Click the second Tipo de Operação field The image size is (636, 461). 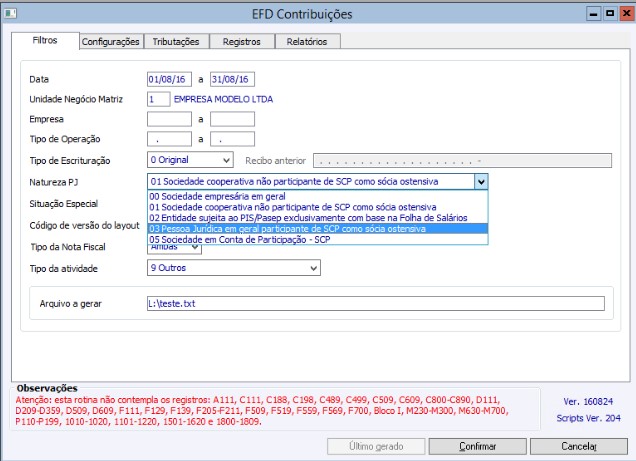pyautogui.click(x=232, y=139)
